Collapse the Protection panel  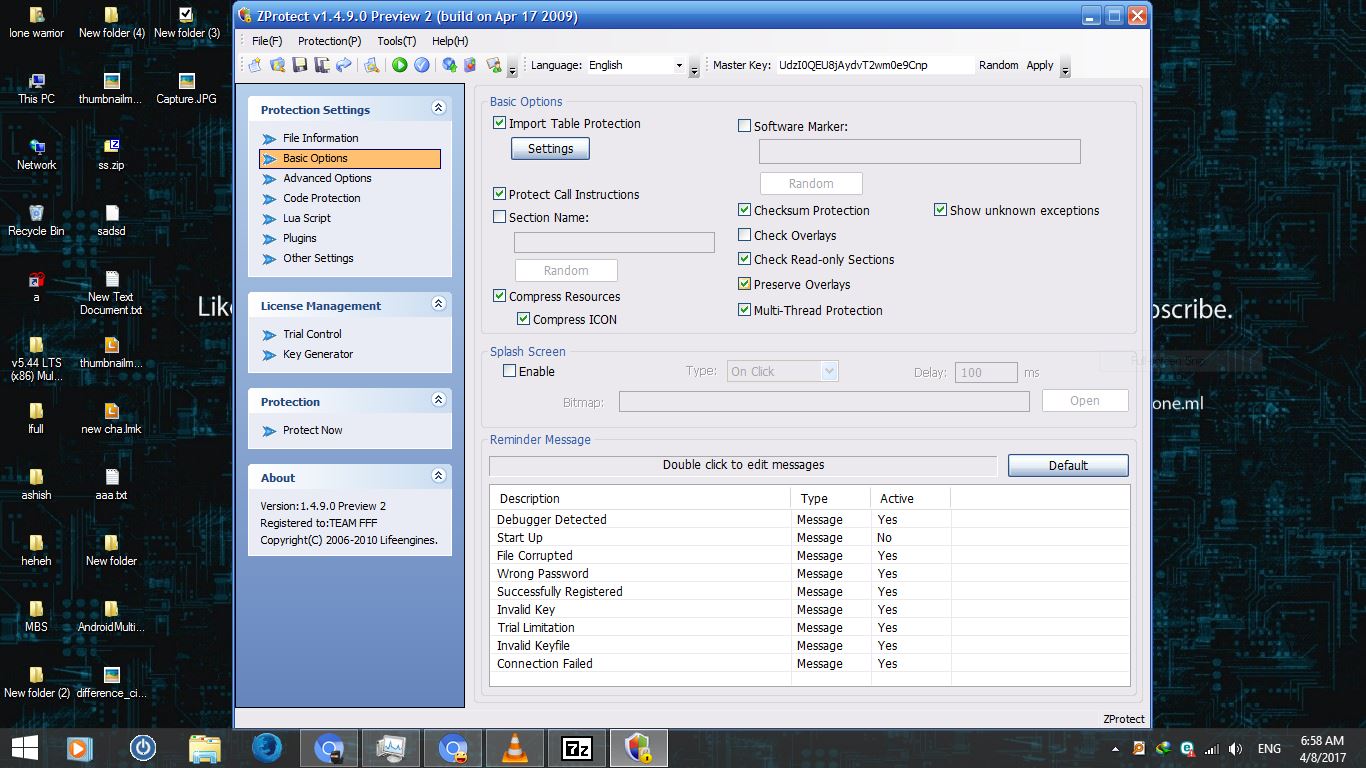pos(438,399)
